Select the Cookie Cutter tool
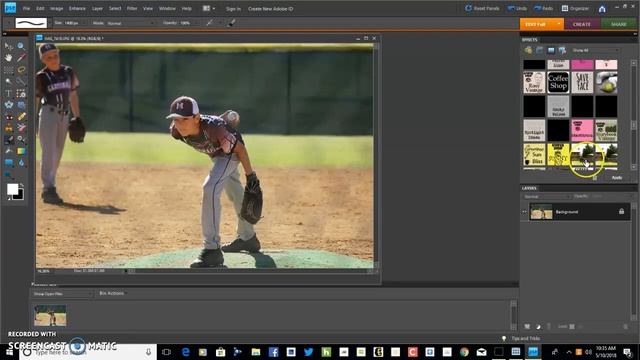This screenshot has height=360, width=640. point(8,105)
